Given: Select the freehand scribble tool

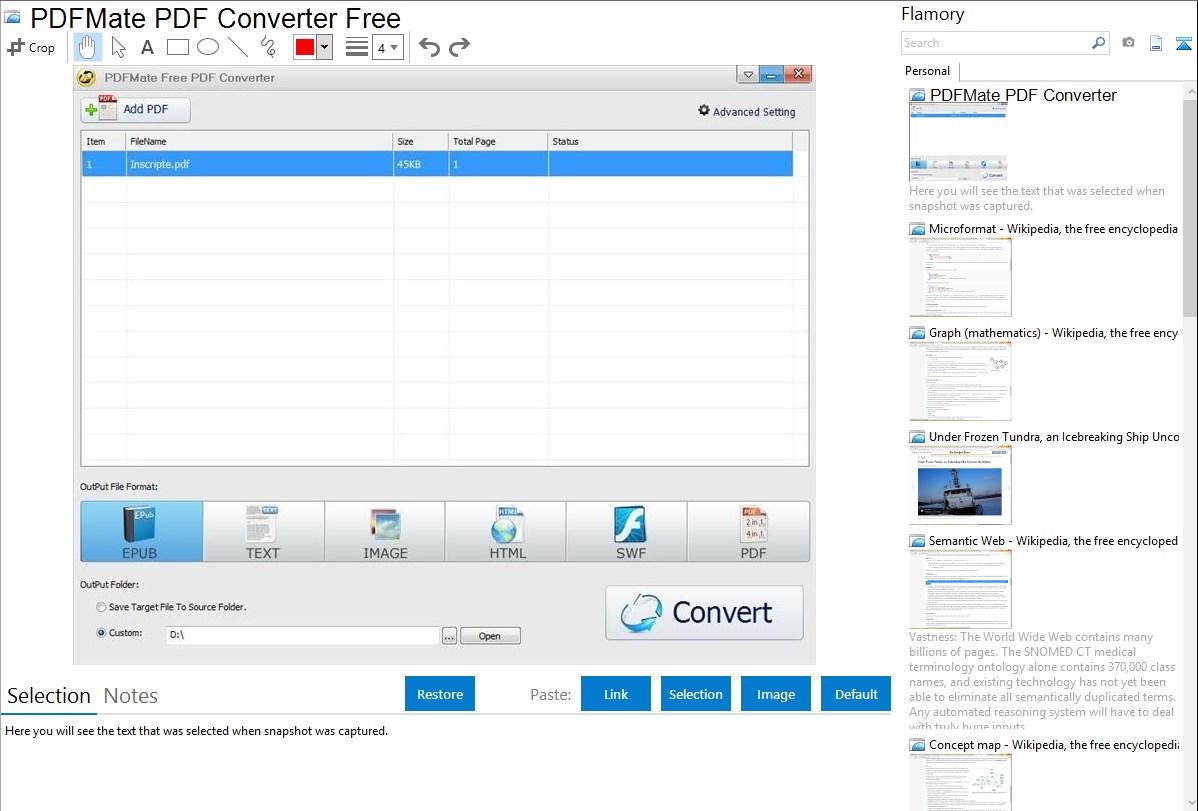Looking at the screenshot, I should coord(268,47).
